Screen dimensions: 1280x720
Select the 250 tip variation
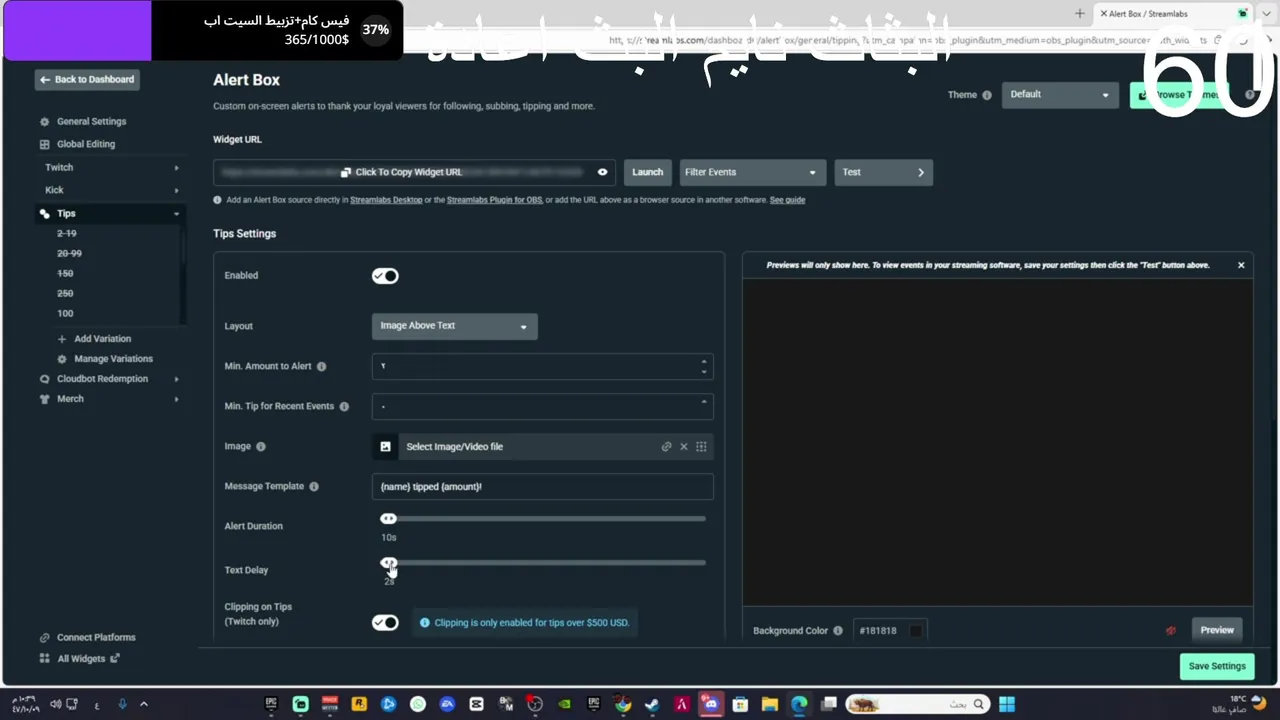tap(65, 294)
